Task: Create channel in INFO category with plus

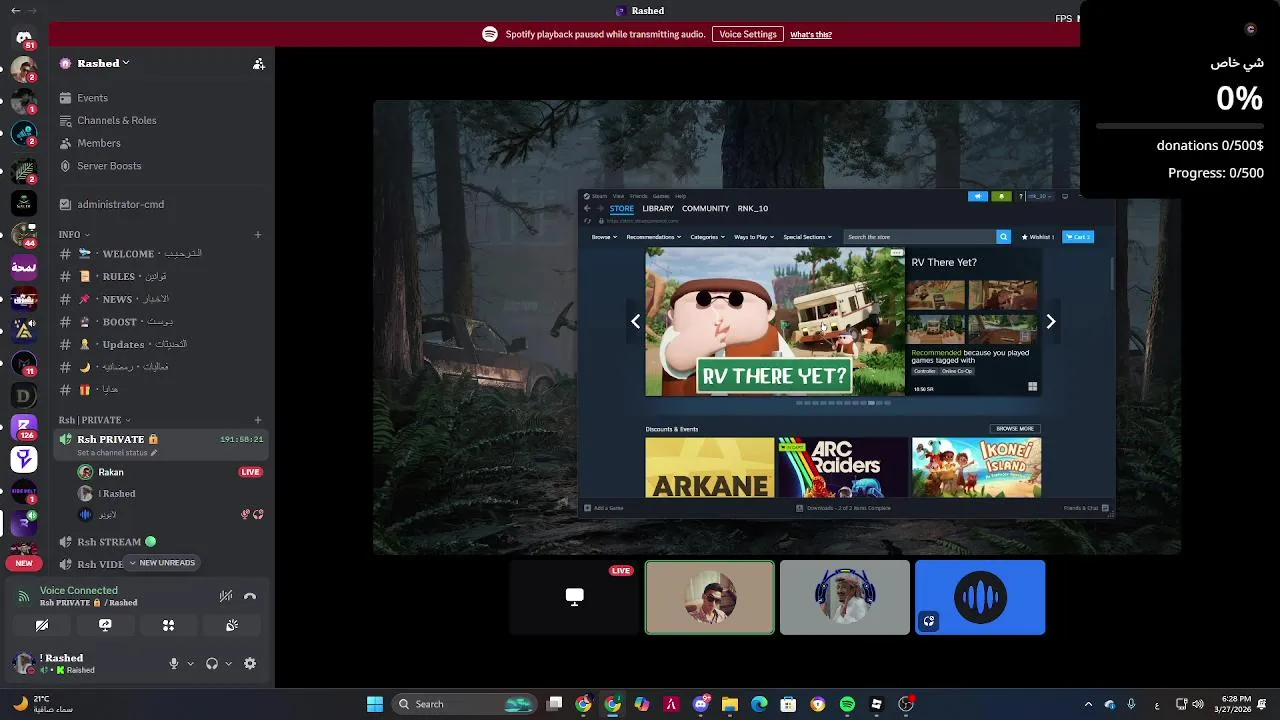Action: pos(258,235)
